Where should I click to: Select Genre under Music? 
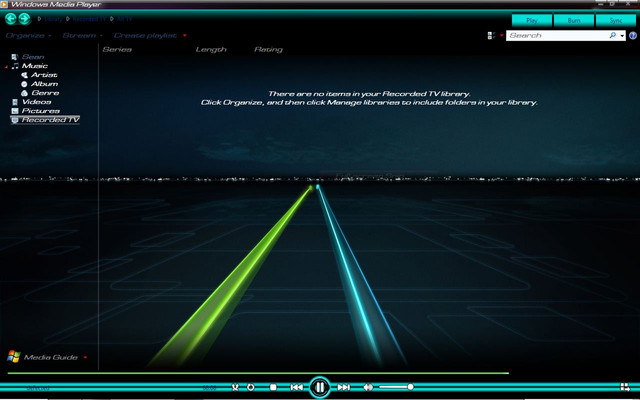pos(45,93)
